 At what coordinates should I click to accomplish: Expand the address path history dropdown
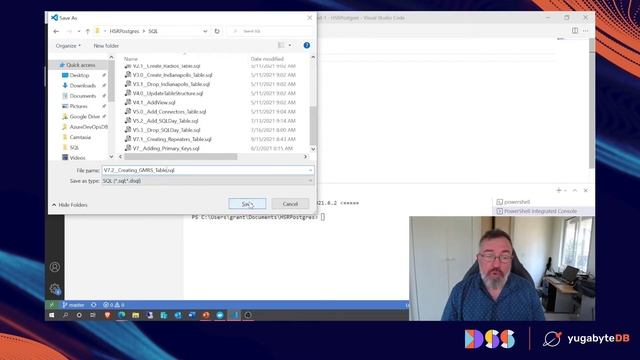click(205, 31)
